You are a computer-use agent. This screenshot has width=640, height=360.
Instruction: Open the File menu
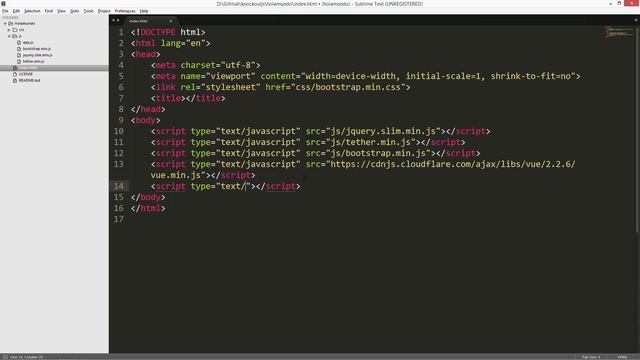coord(5,11)
